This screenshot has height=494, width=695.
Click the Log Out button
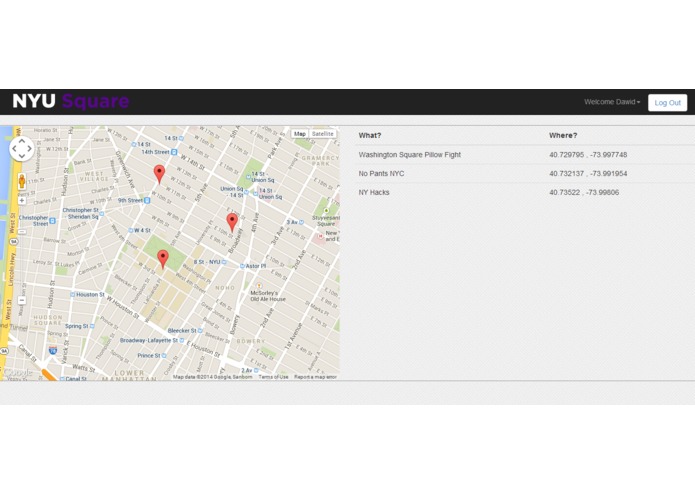point(668,103)
